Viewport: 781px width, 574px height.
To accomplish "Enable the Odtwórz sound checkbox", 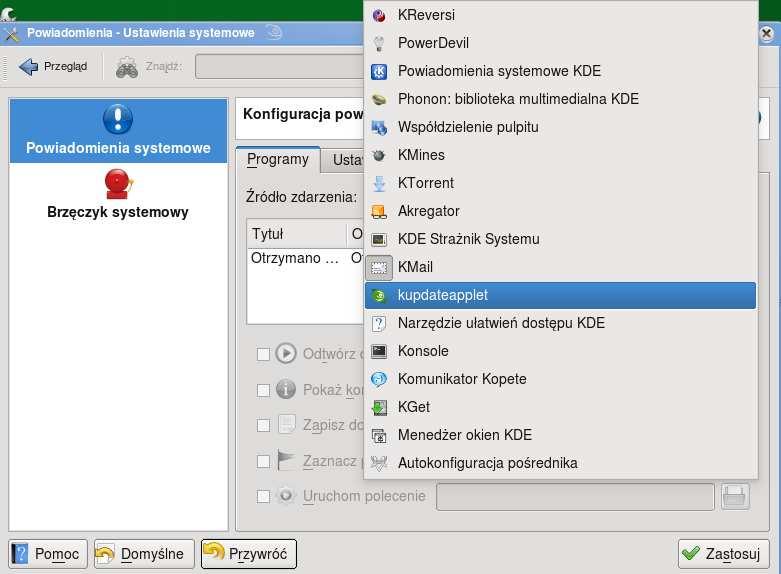I will click(263, 354).
